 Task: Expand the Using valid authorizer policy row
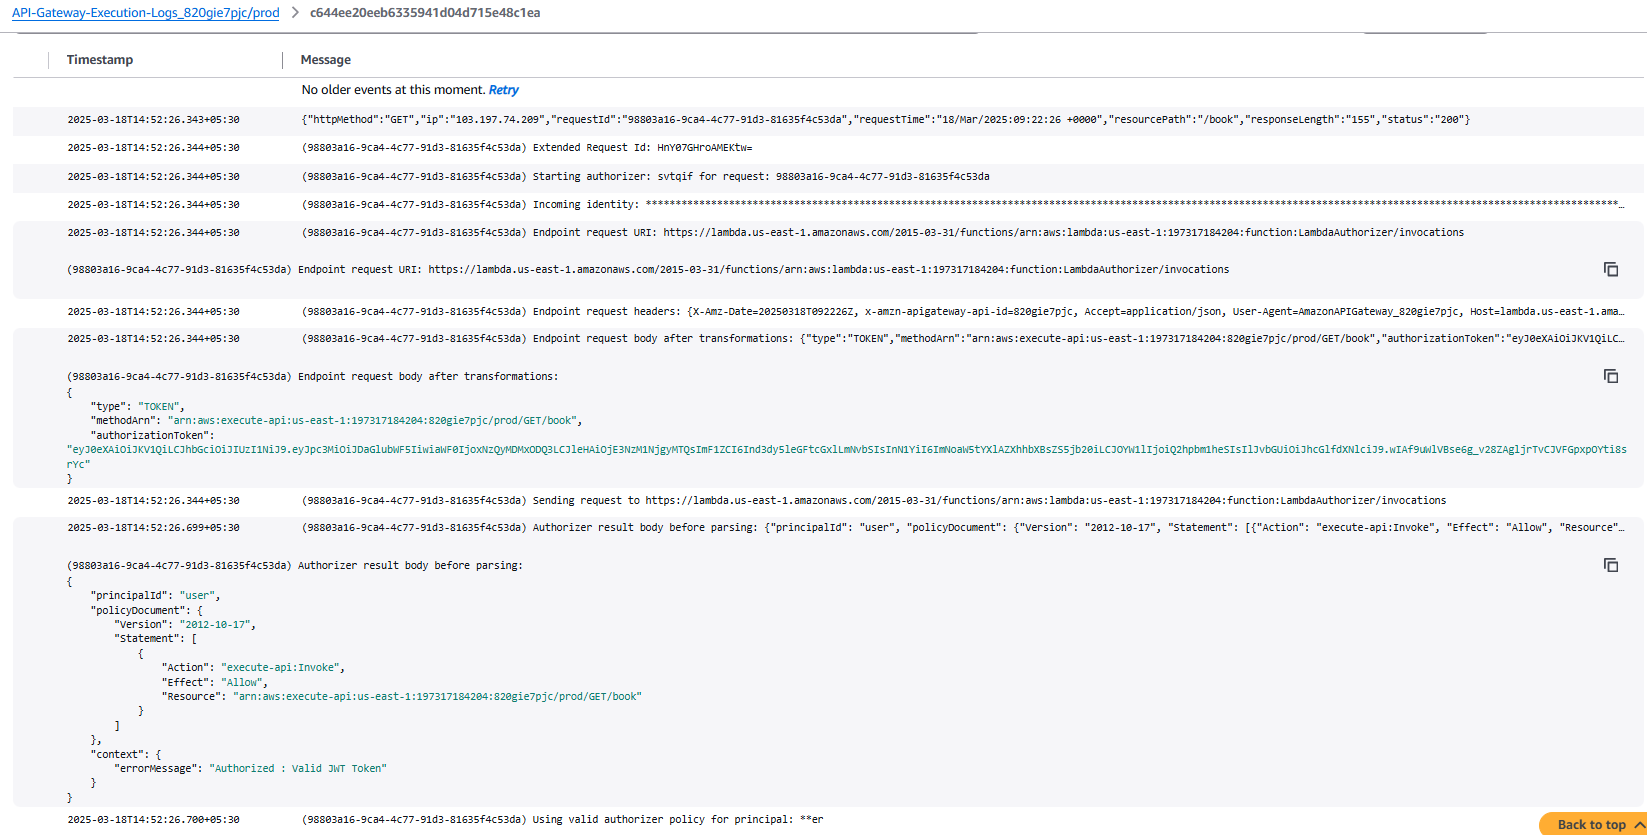click(828, 820)
